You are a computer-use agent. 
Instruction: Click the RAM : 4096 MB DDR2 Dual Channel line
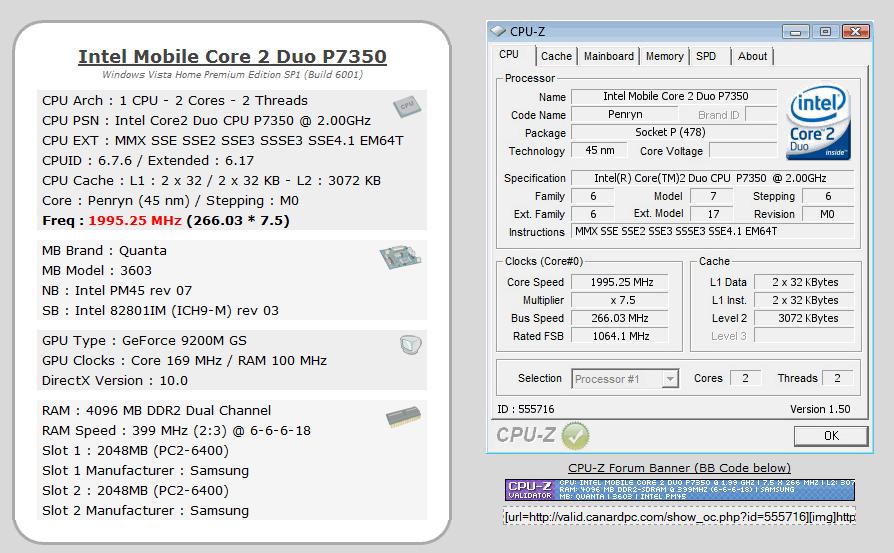pyautogui.click(x=156, y=411)
